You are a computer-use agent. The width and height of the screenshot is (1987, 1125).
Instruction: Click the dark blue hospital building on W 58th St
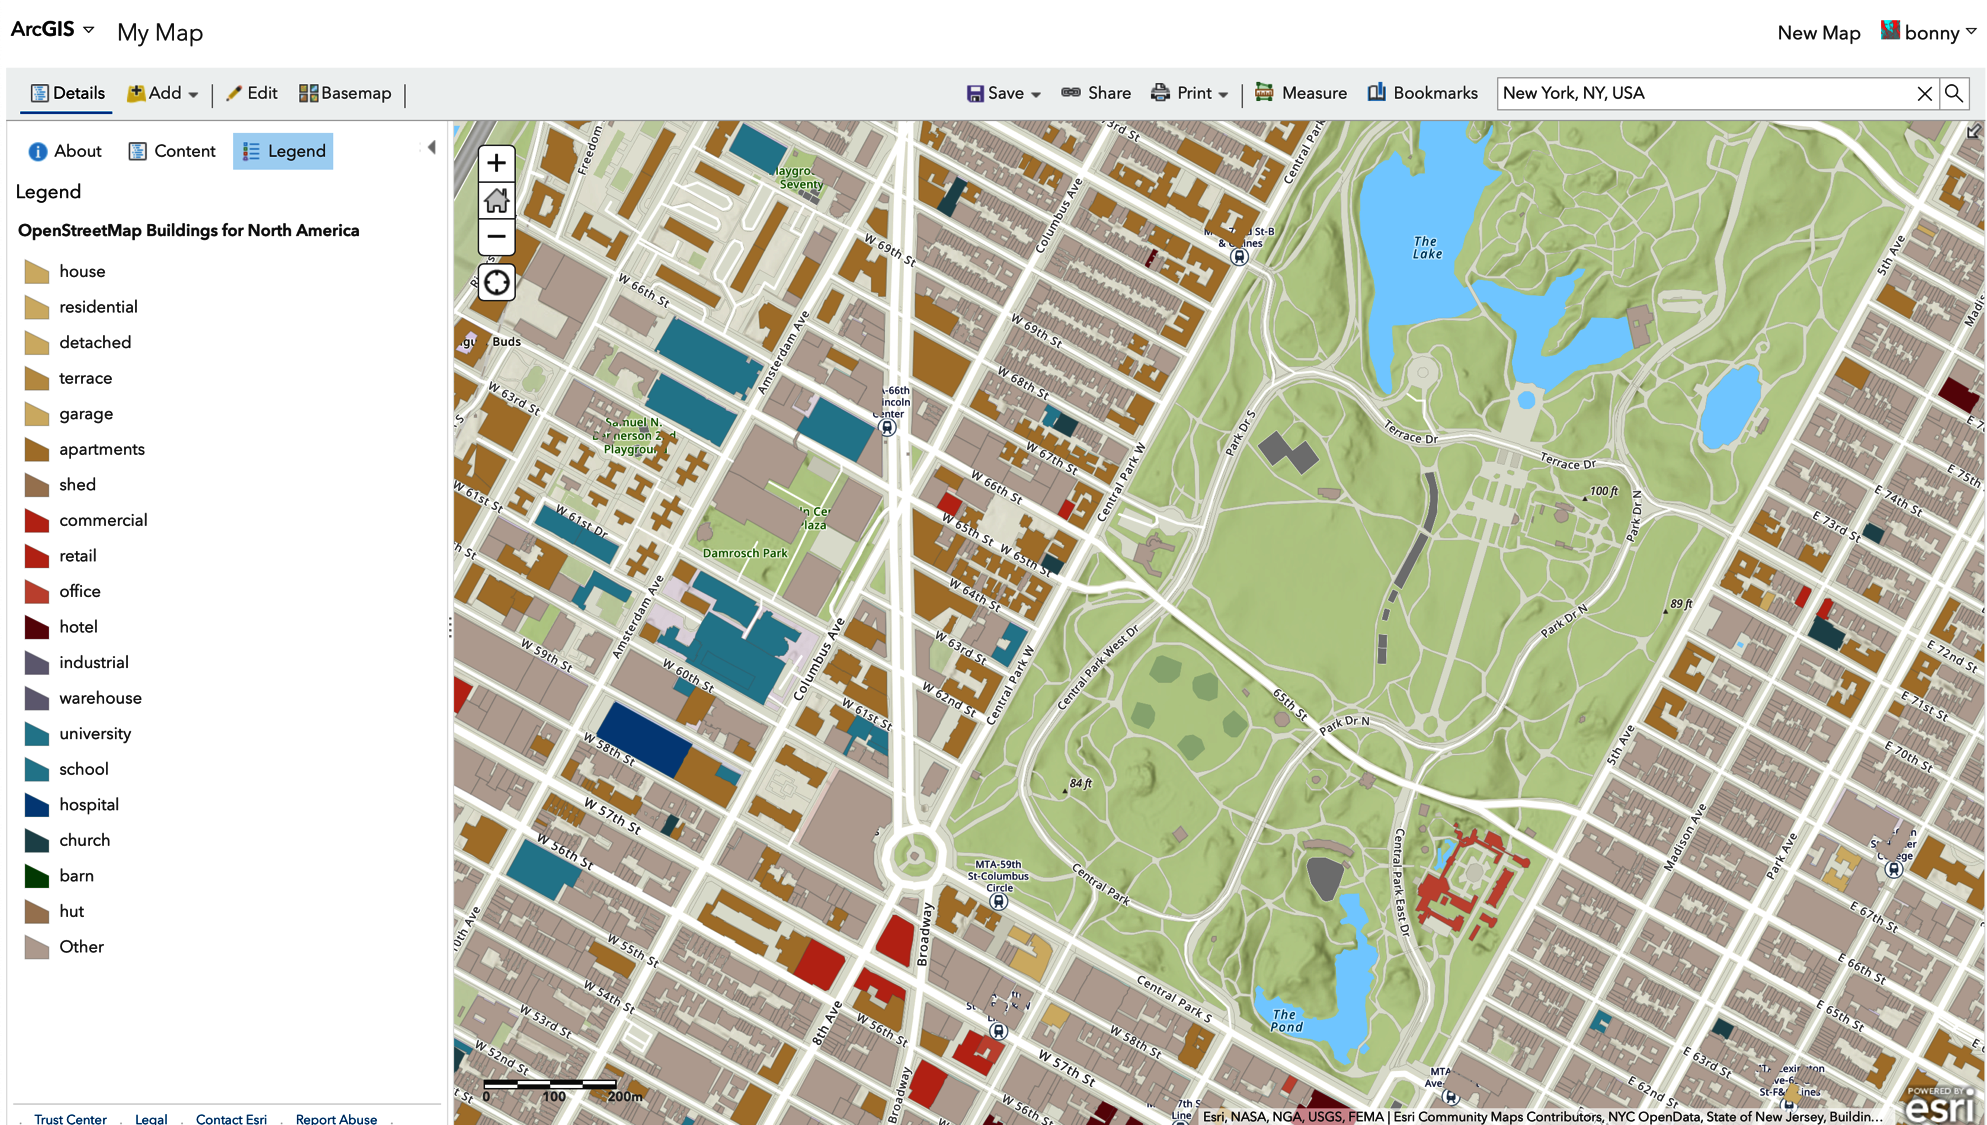point(645,739)
